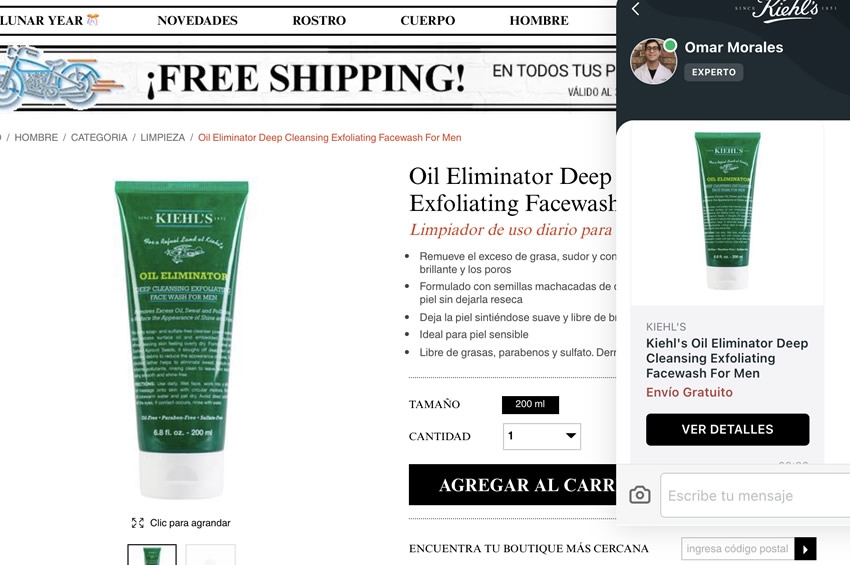Open the CUERPO menu
This screenshot has width=850, height=565.
(x=428, y=21)
